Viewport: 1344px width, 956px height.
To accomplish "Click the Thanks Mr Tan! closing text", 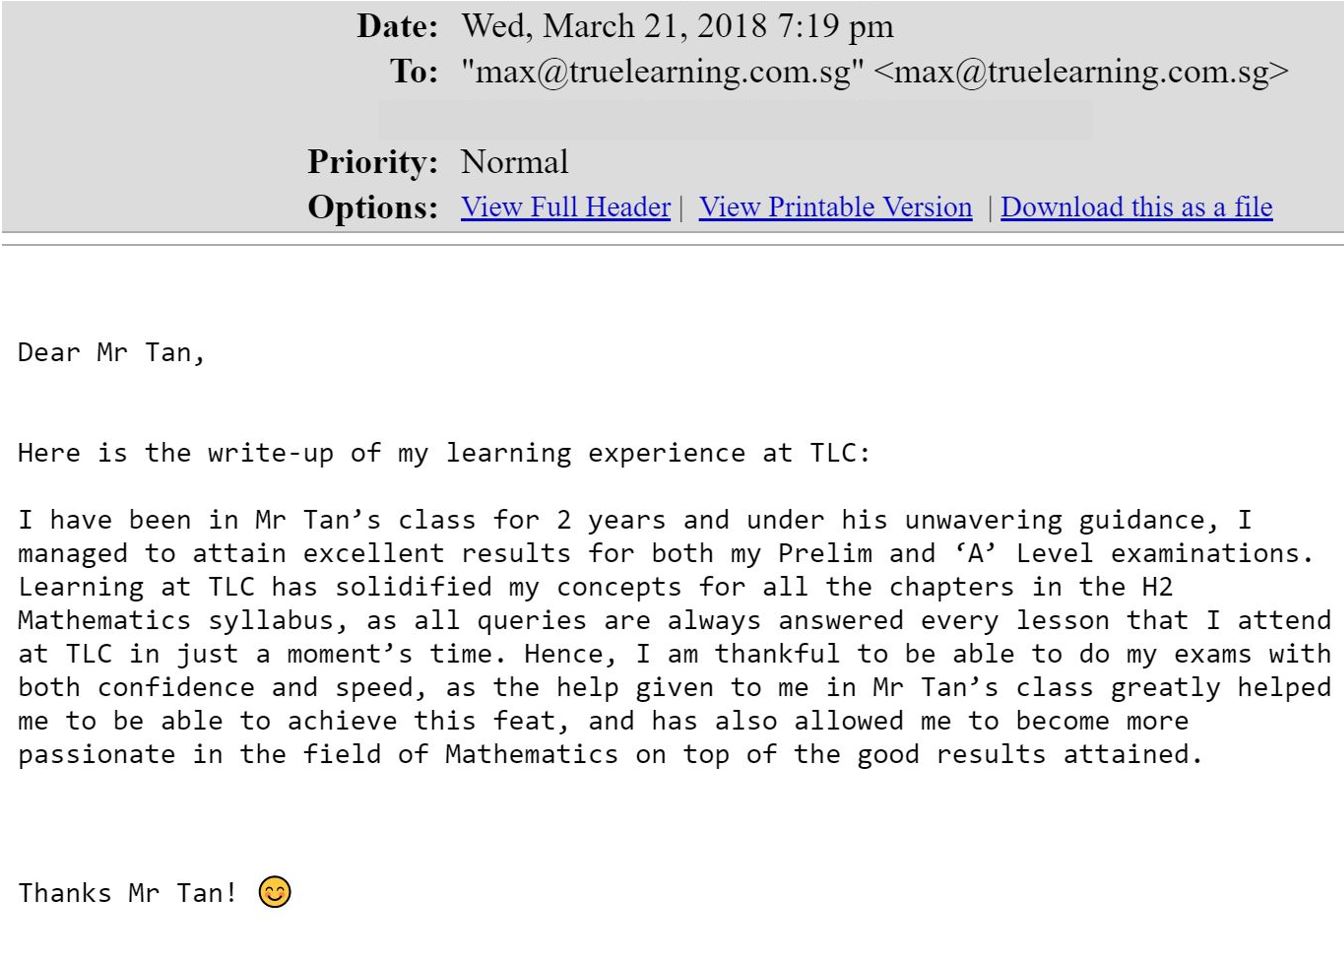I will (127, 892).
